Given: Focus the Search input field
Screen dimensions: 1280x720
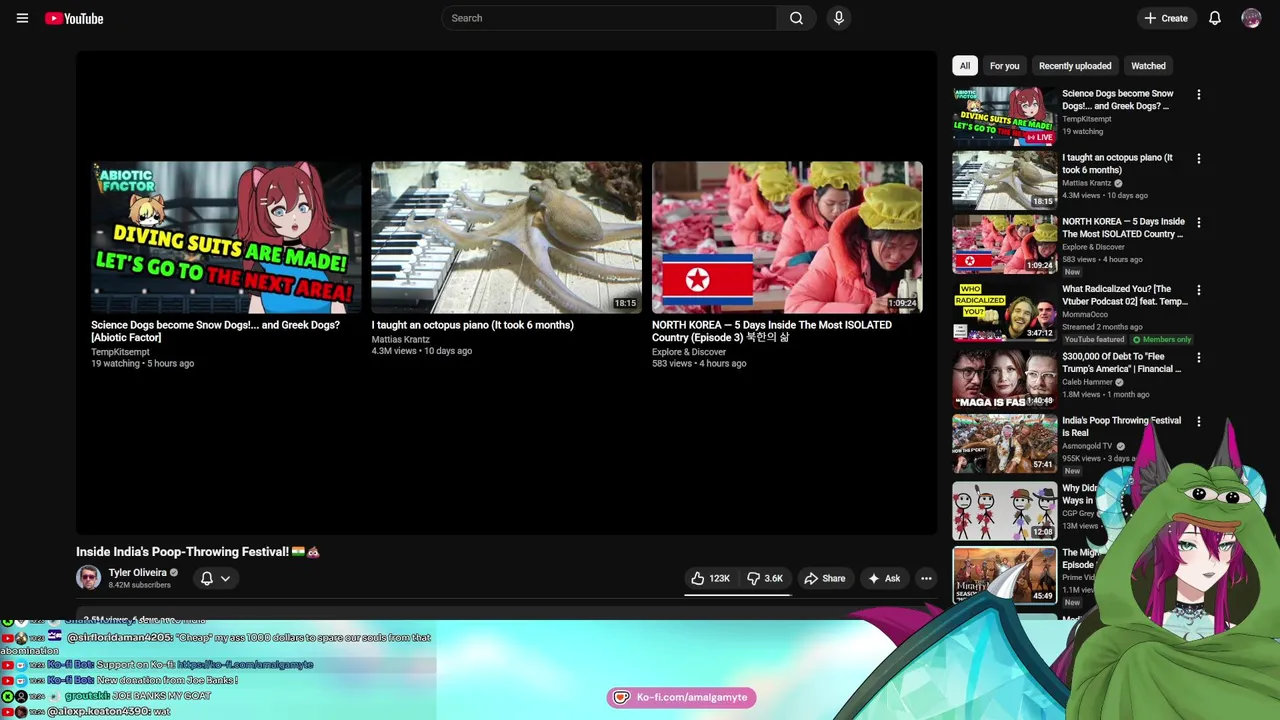Looking at the screenshot, I should point(609,18).
